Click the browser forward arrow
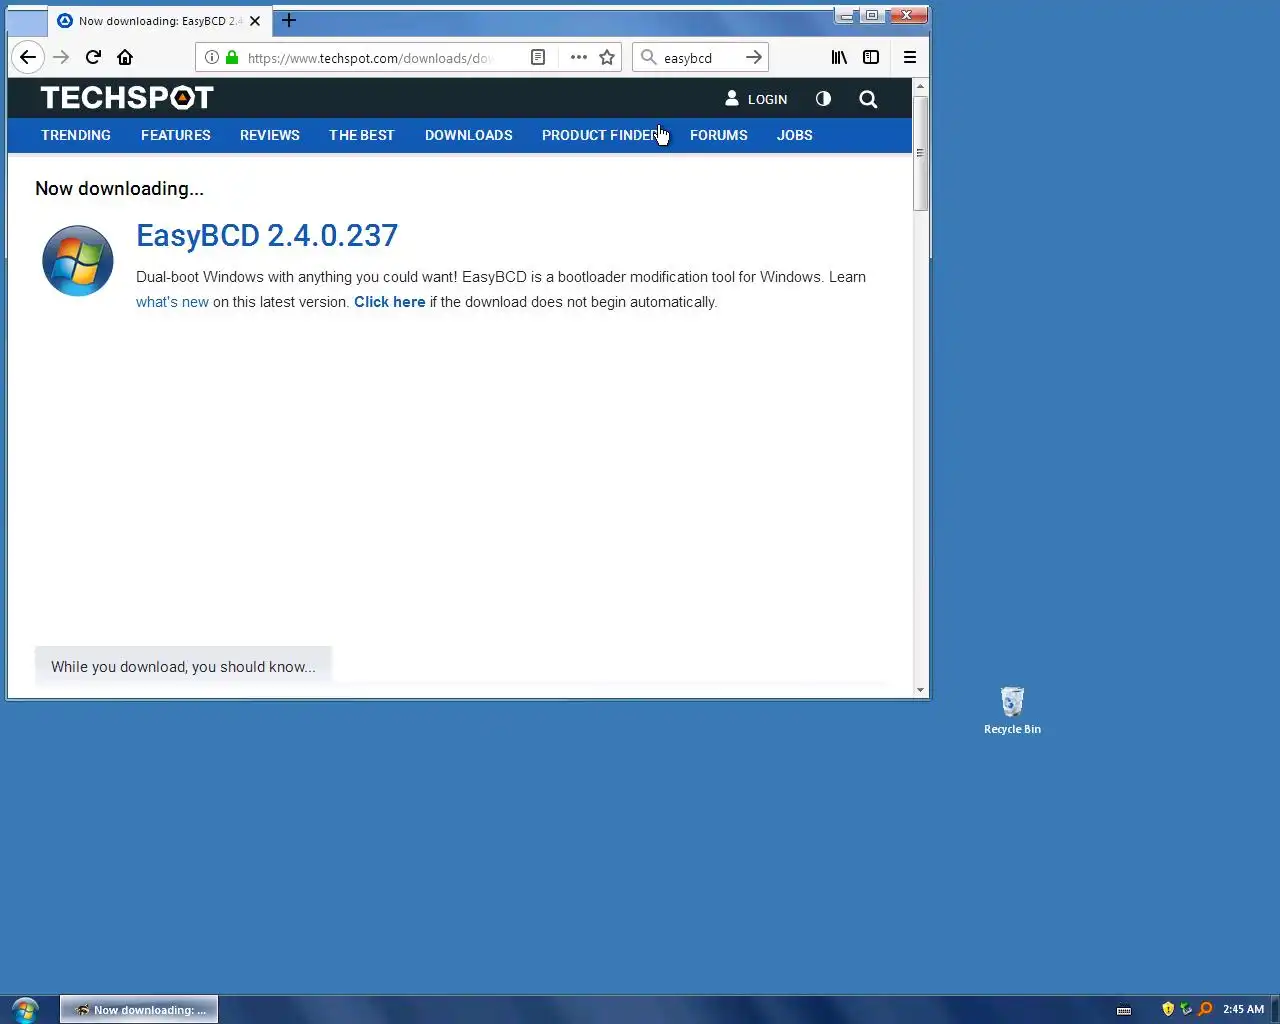 pos(61,57)
